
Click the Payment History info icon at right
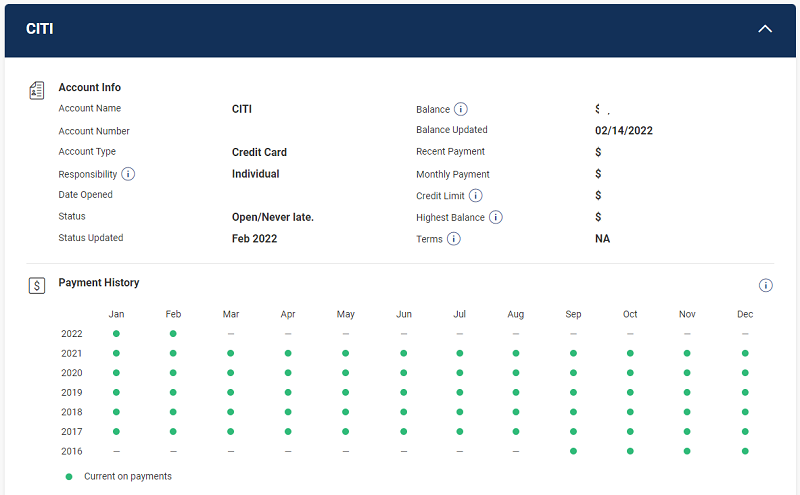pyautogui.click(x=766, y=285)
